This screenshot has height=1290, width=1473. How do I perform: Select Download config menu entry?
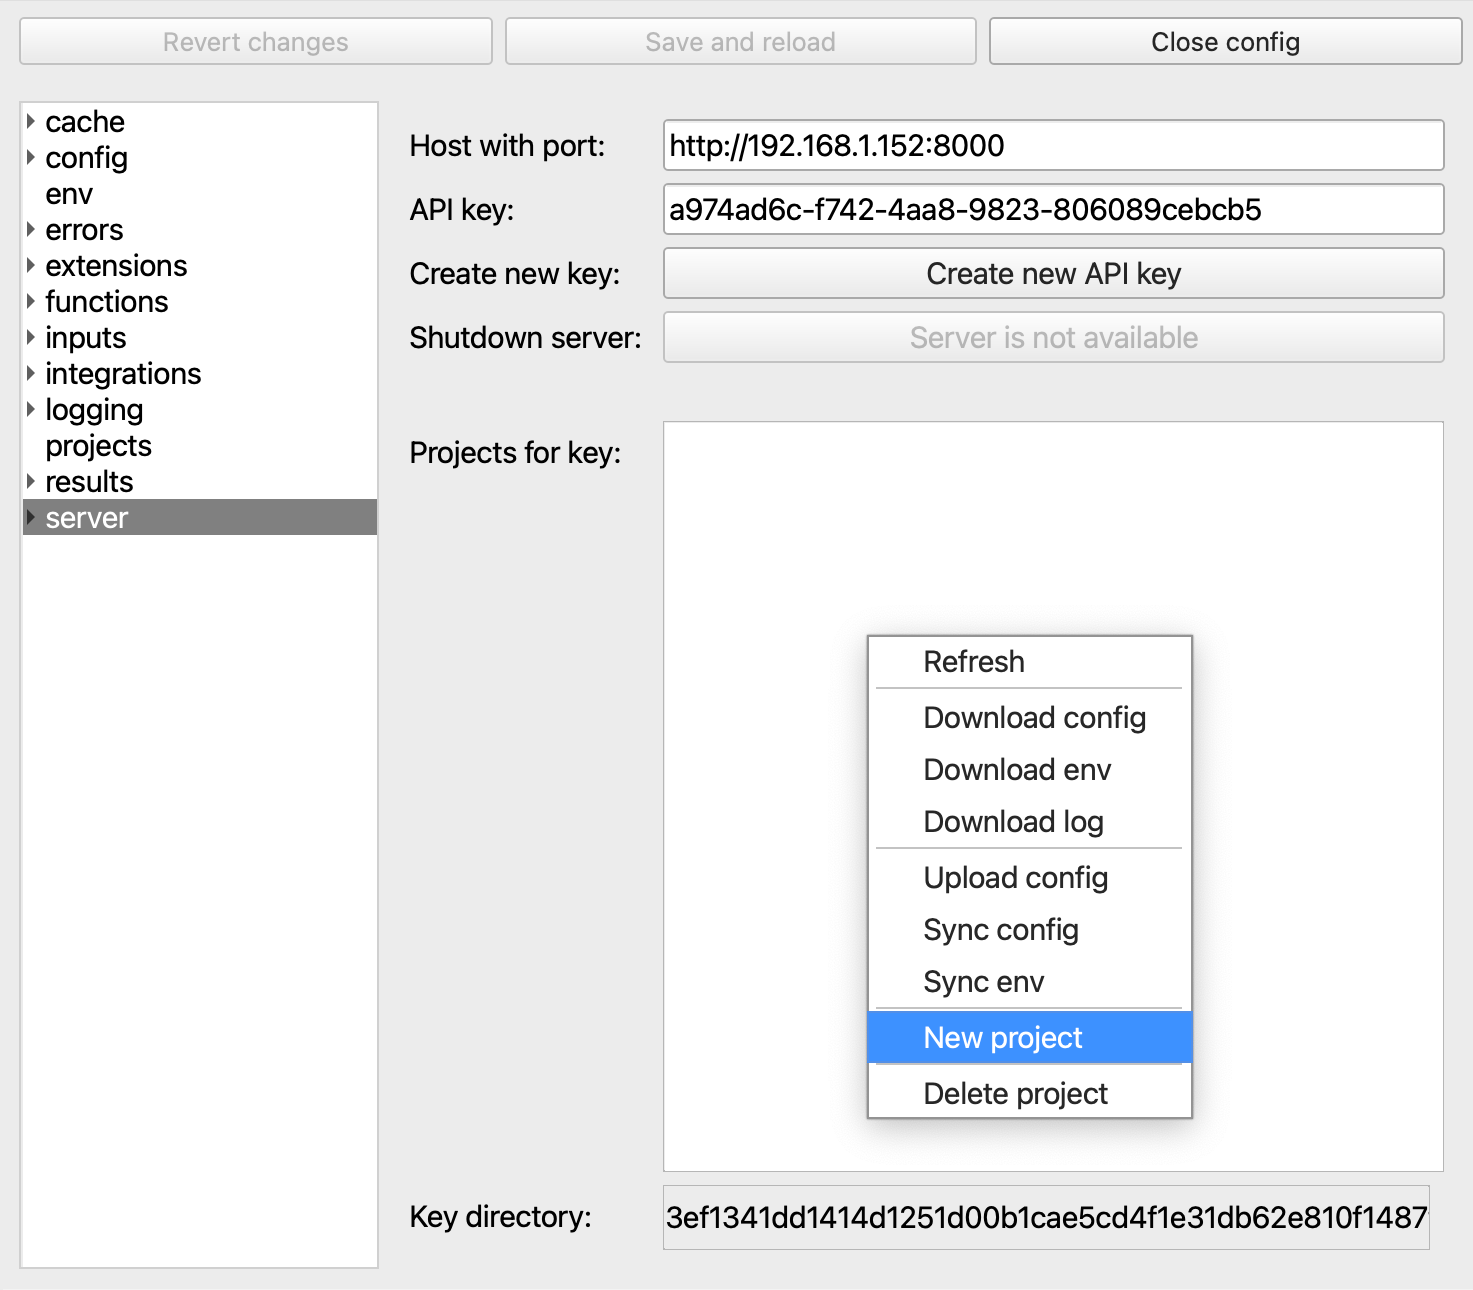click(1034, 718)
